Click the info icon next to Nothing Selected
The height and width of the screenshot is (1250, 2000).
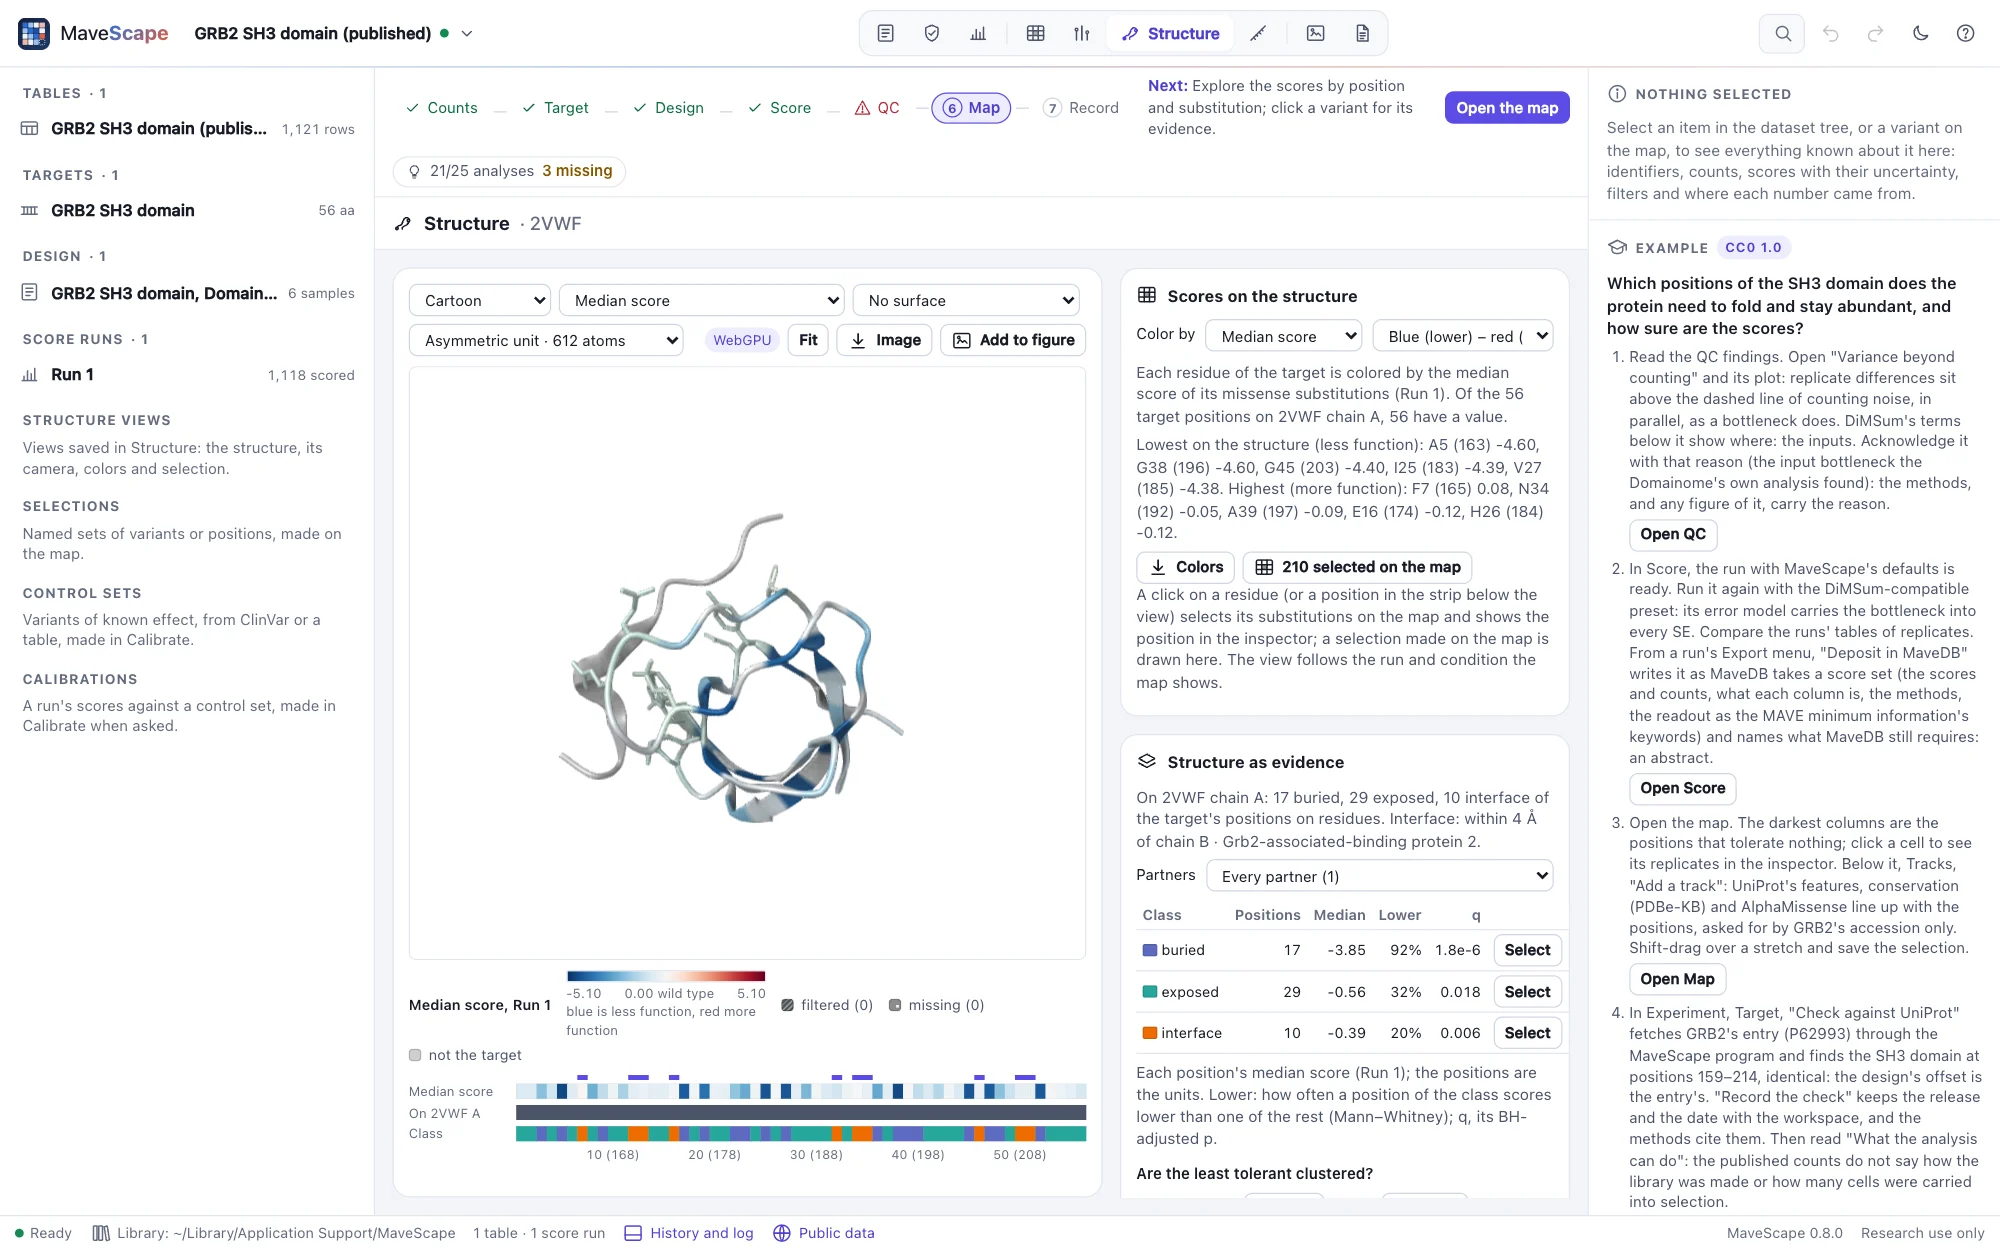pos(1616,94)
